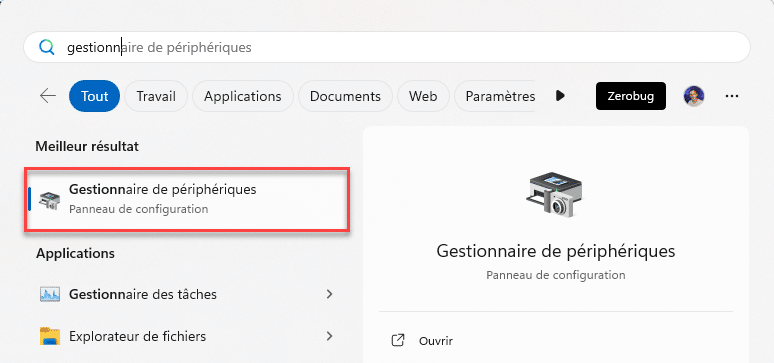Screen dimensions: 774x363
Task: Open the user profile avatar
Action: point(694,96)
